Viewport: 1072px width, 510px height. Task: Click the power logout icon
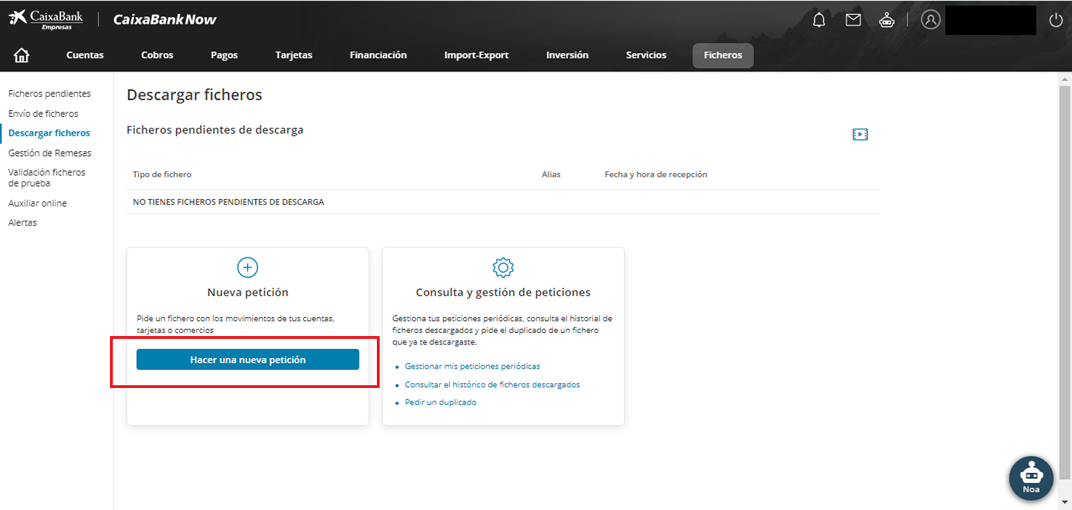1056,20
